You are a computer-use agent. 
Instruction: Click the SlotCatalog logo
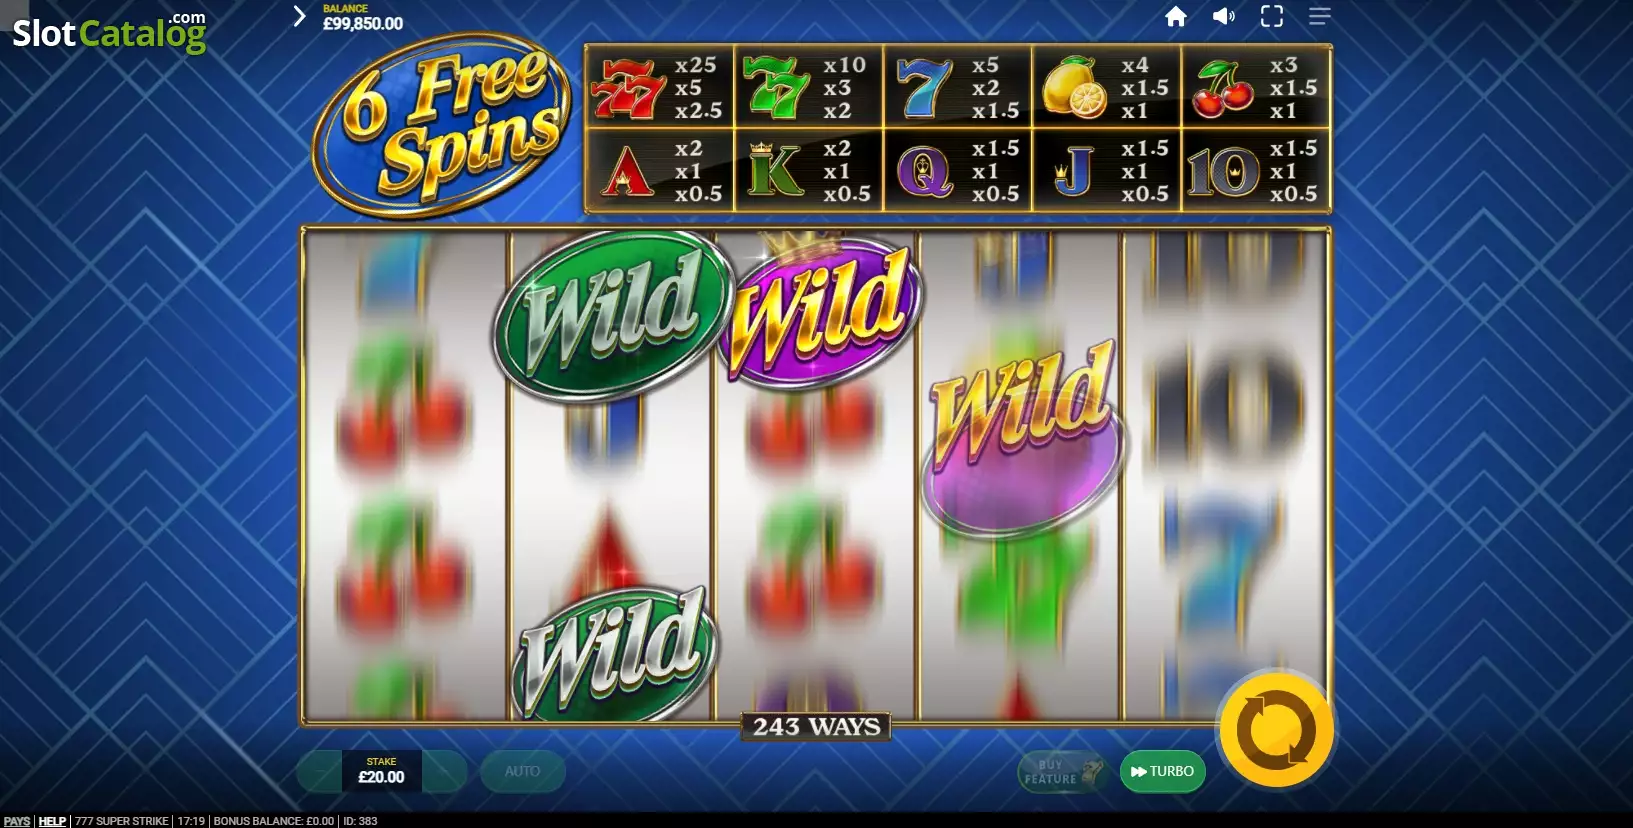109,32
